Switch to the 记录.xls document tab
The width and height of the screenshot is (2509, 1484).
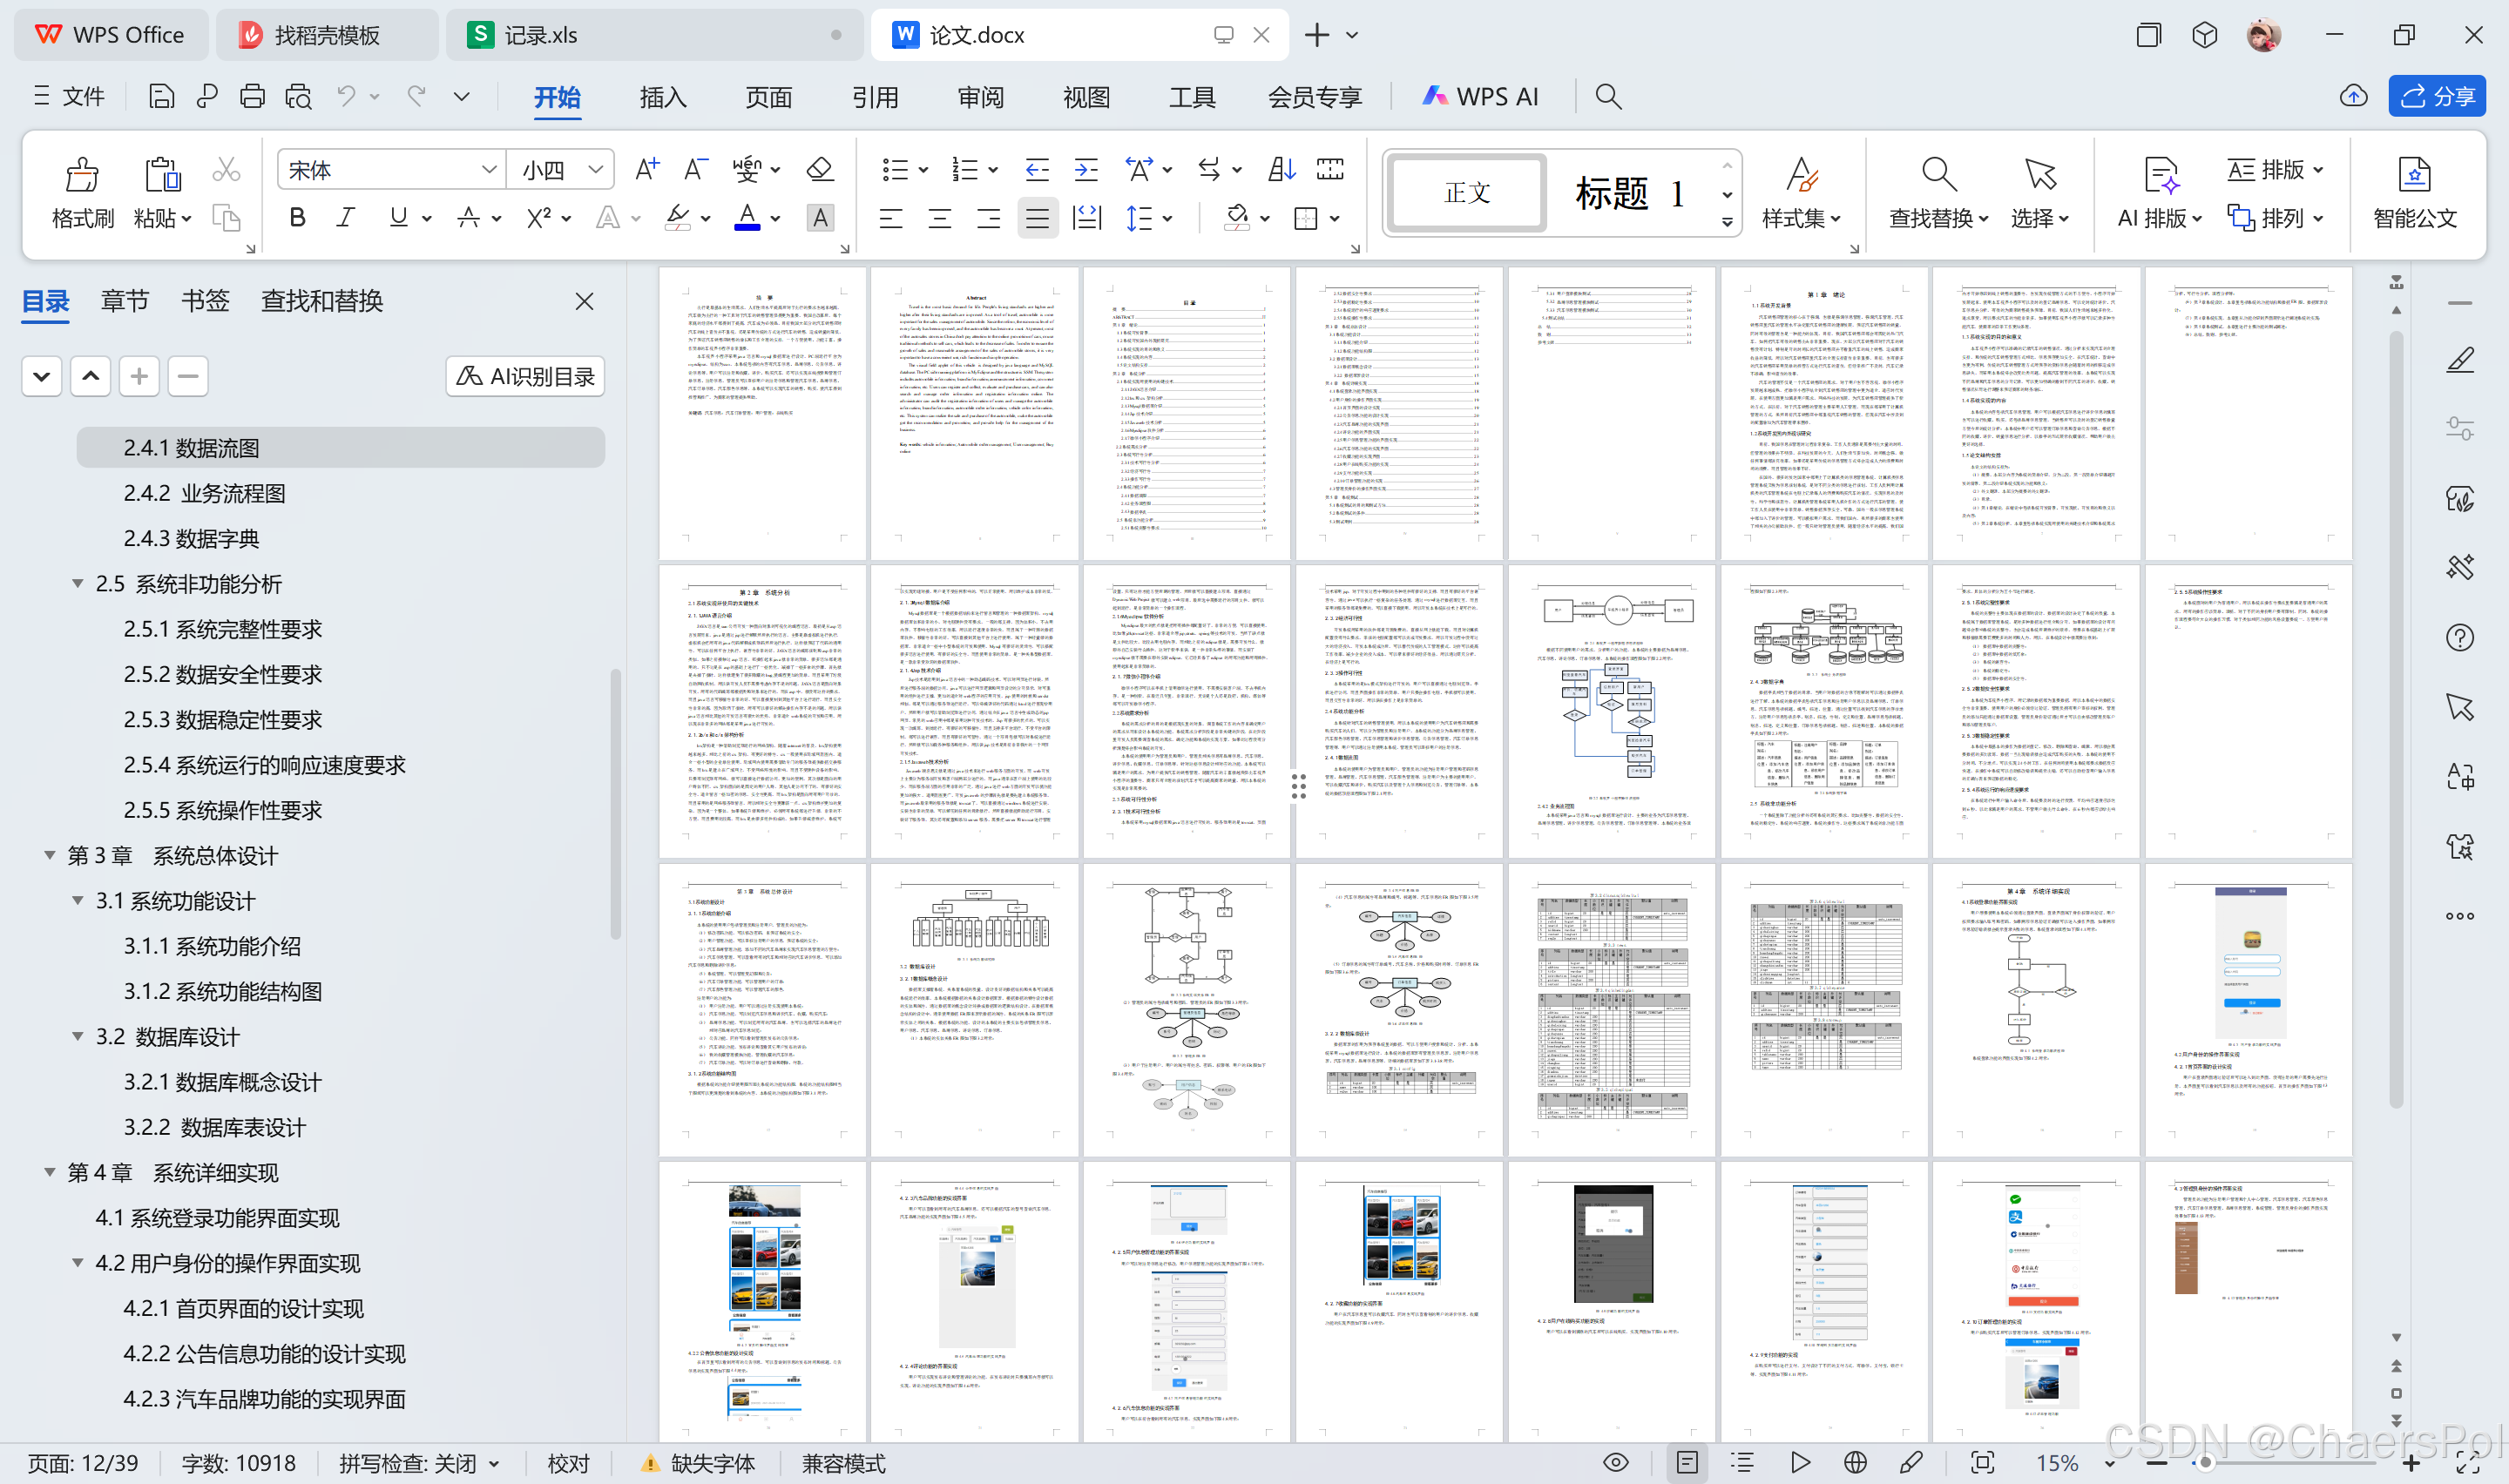point(655,35)
